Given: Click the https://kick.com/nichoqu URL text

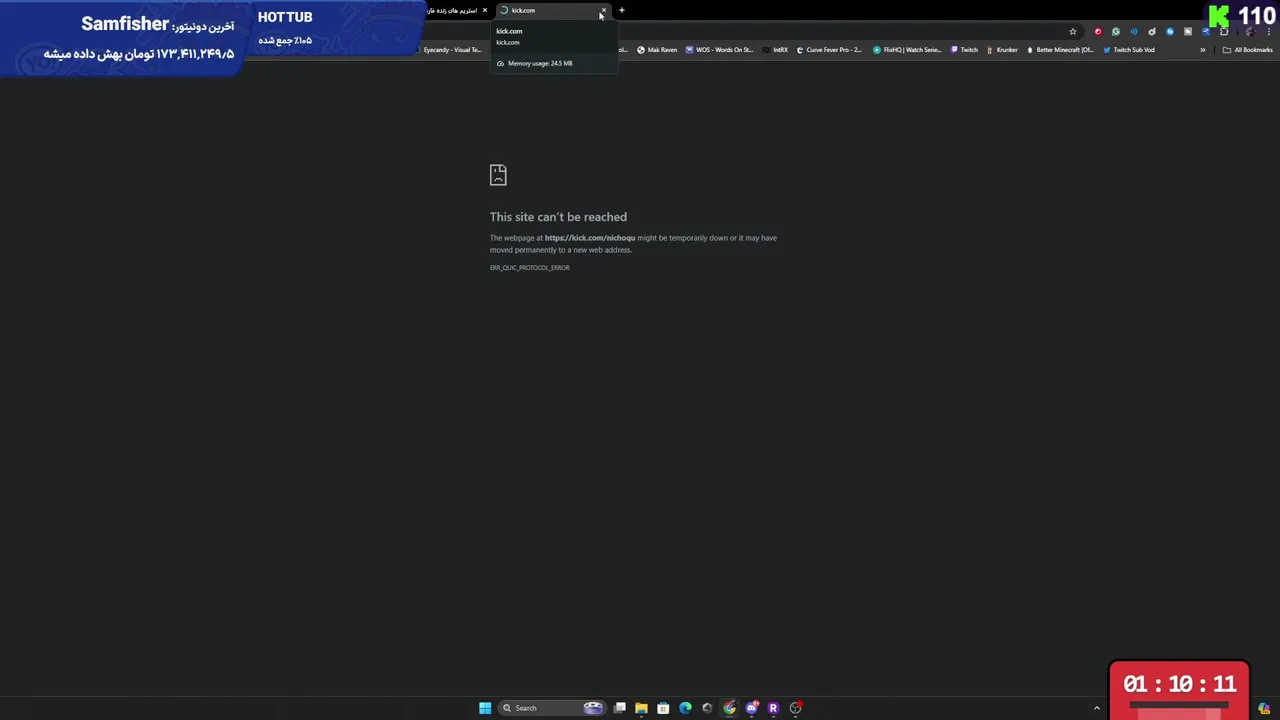Looking at the screenshot, I should point(590,238).
